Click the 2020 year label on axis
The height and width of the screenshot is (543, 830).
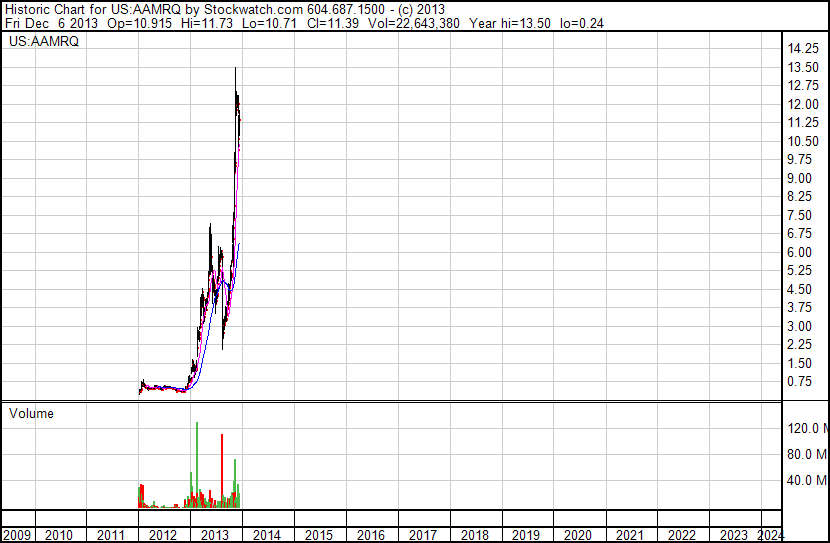click(578, 535)
